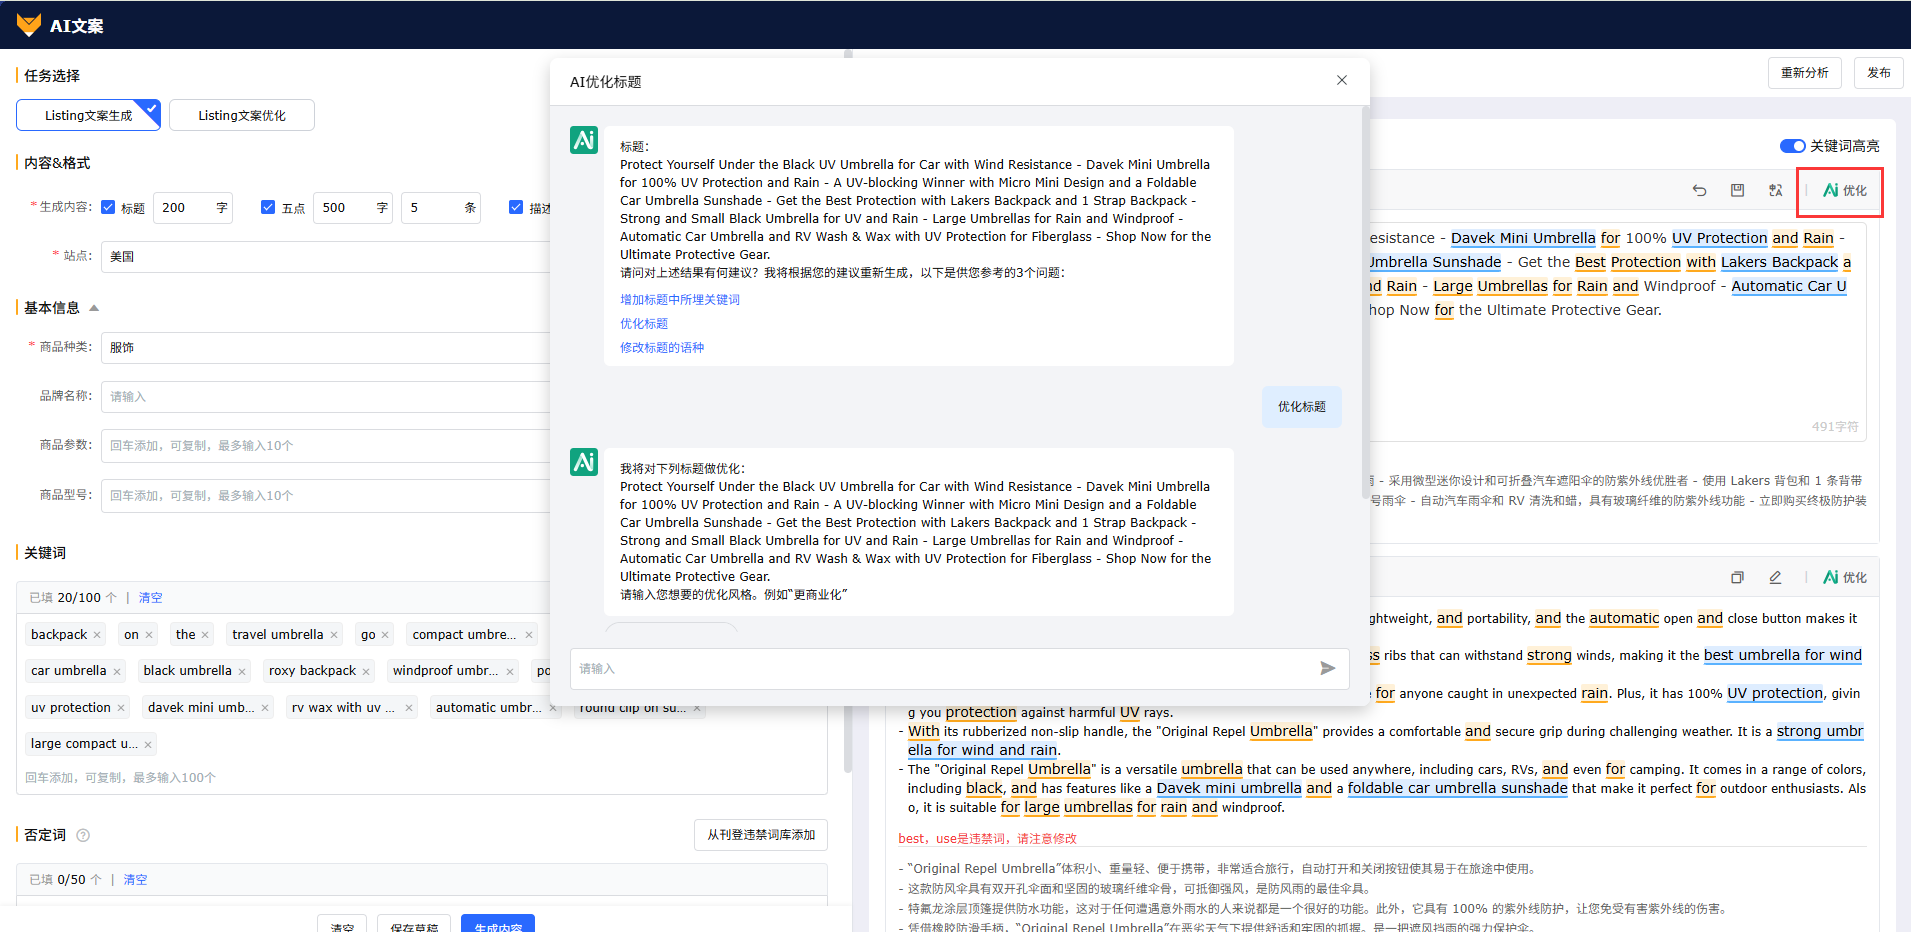Click the 重新分析 button
The height and width of the screenshot is (932, 1911).
point(1804,73)
